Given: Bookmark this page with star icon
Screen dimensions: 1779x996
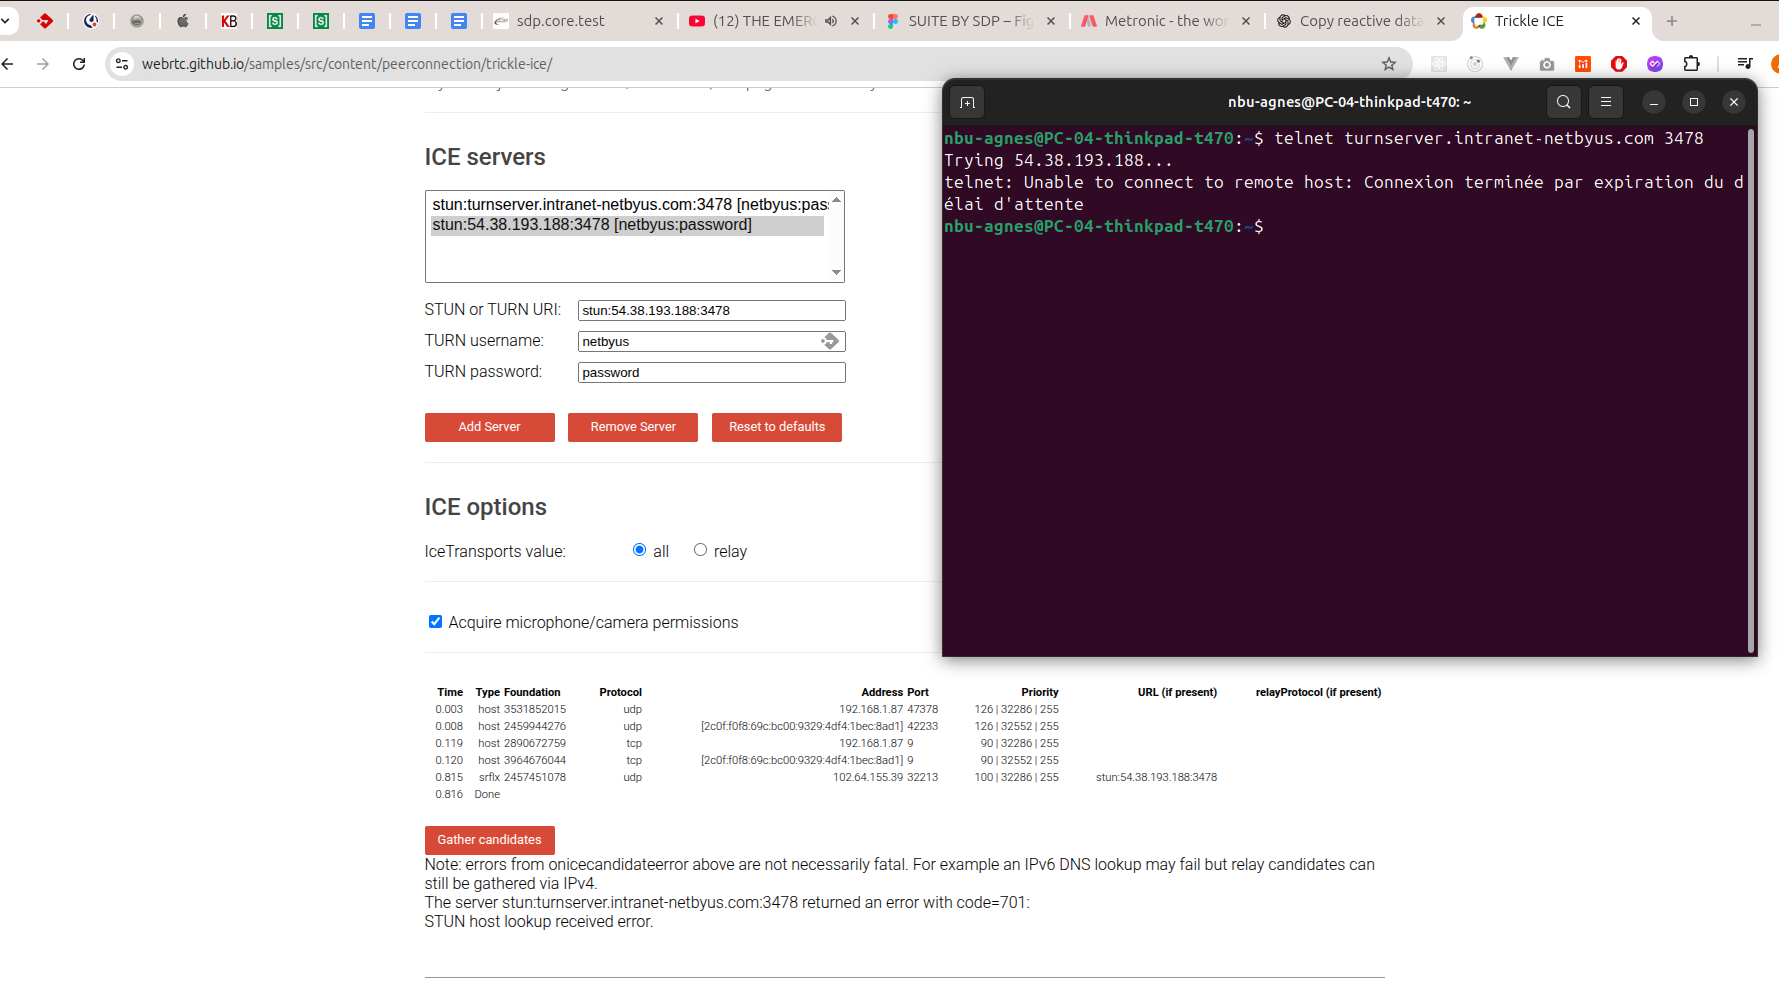Looking at the screenshot, I should click(x=1389, y=64).
